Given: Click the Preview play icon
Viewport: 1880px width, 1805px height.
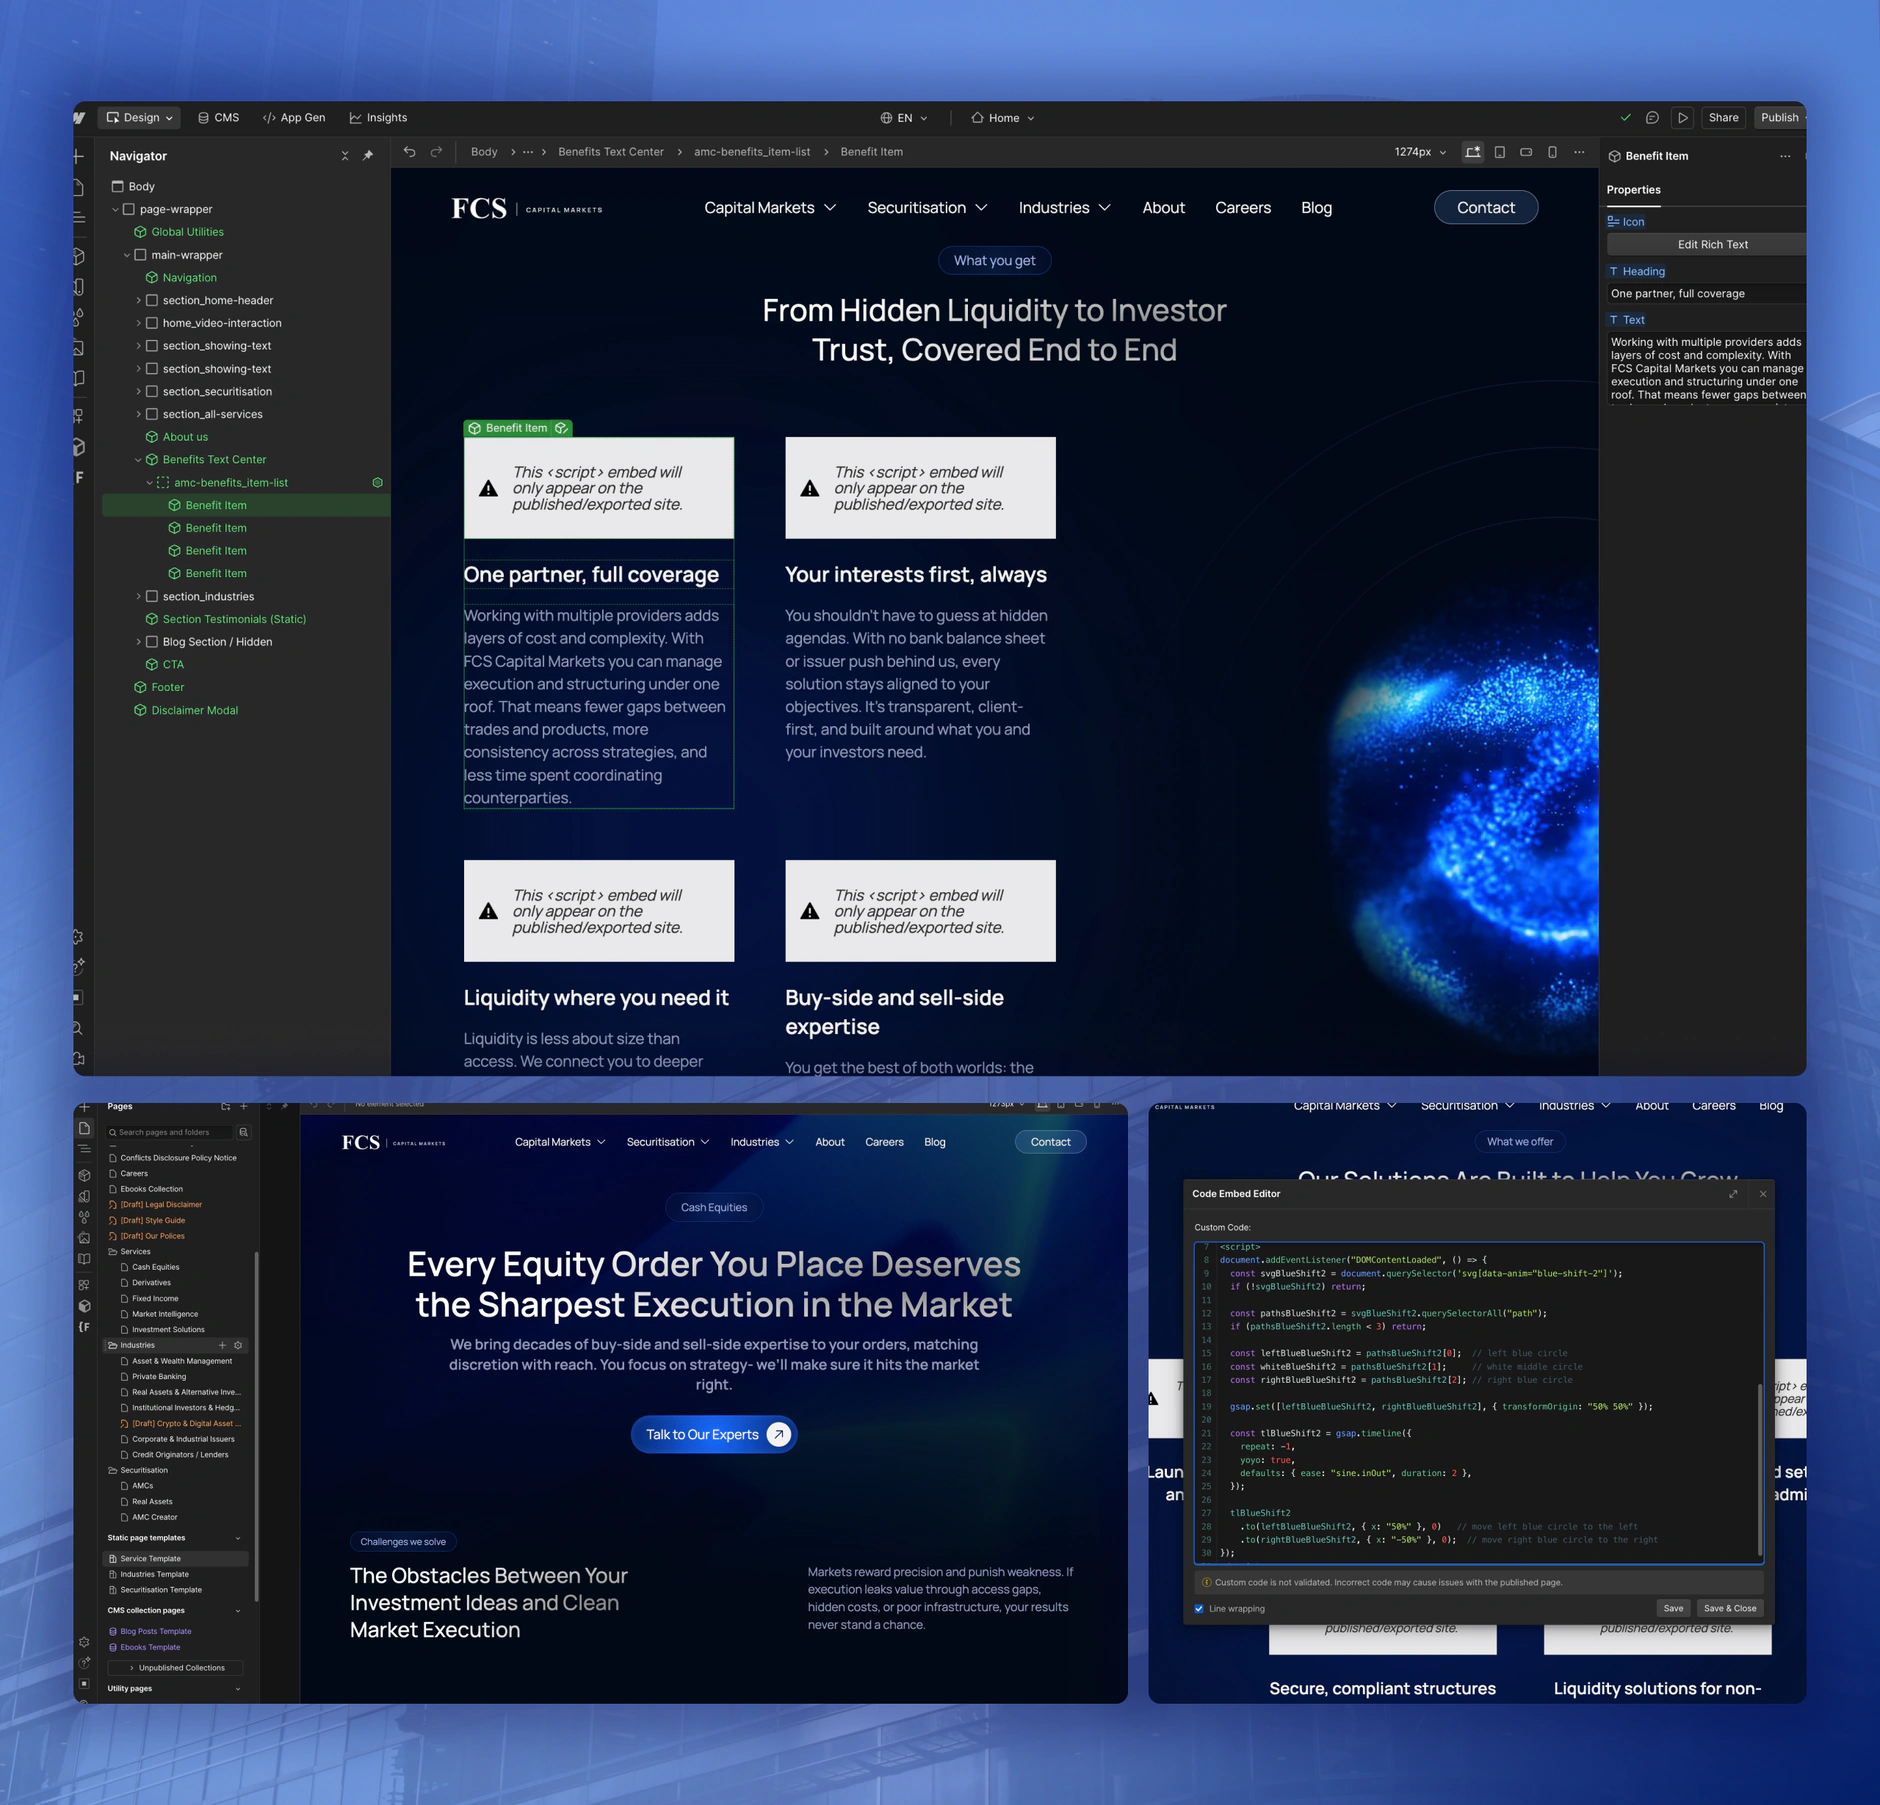Looking at the screenshot, I should pos(1683,118).
